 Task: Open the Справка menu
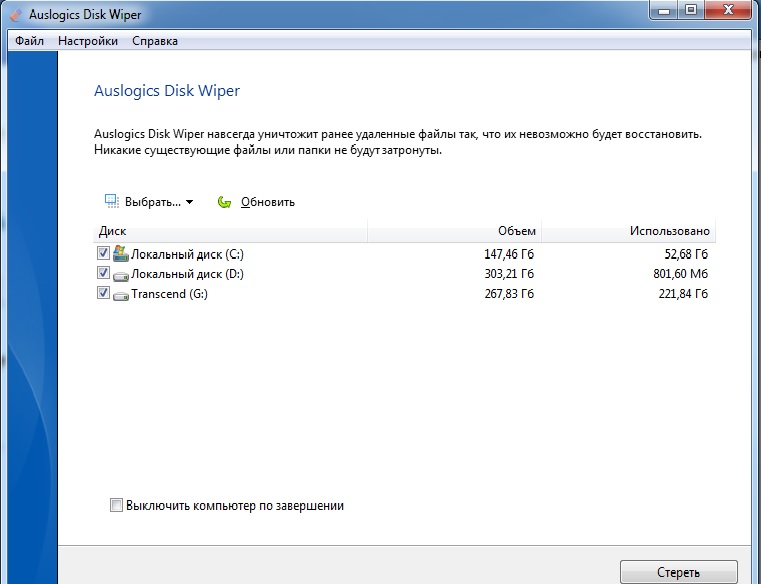(x=155, y=41)
